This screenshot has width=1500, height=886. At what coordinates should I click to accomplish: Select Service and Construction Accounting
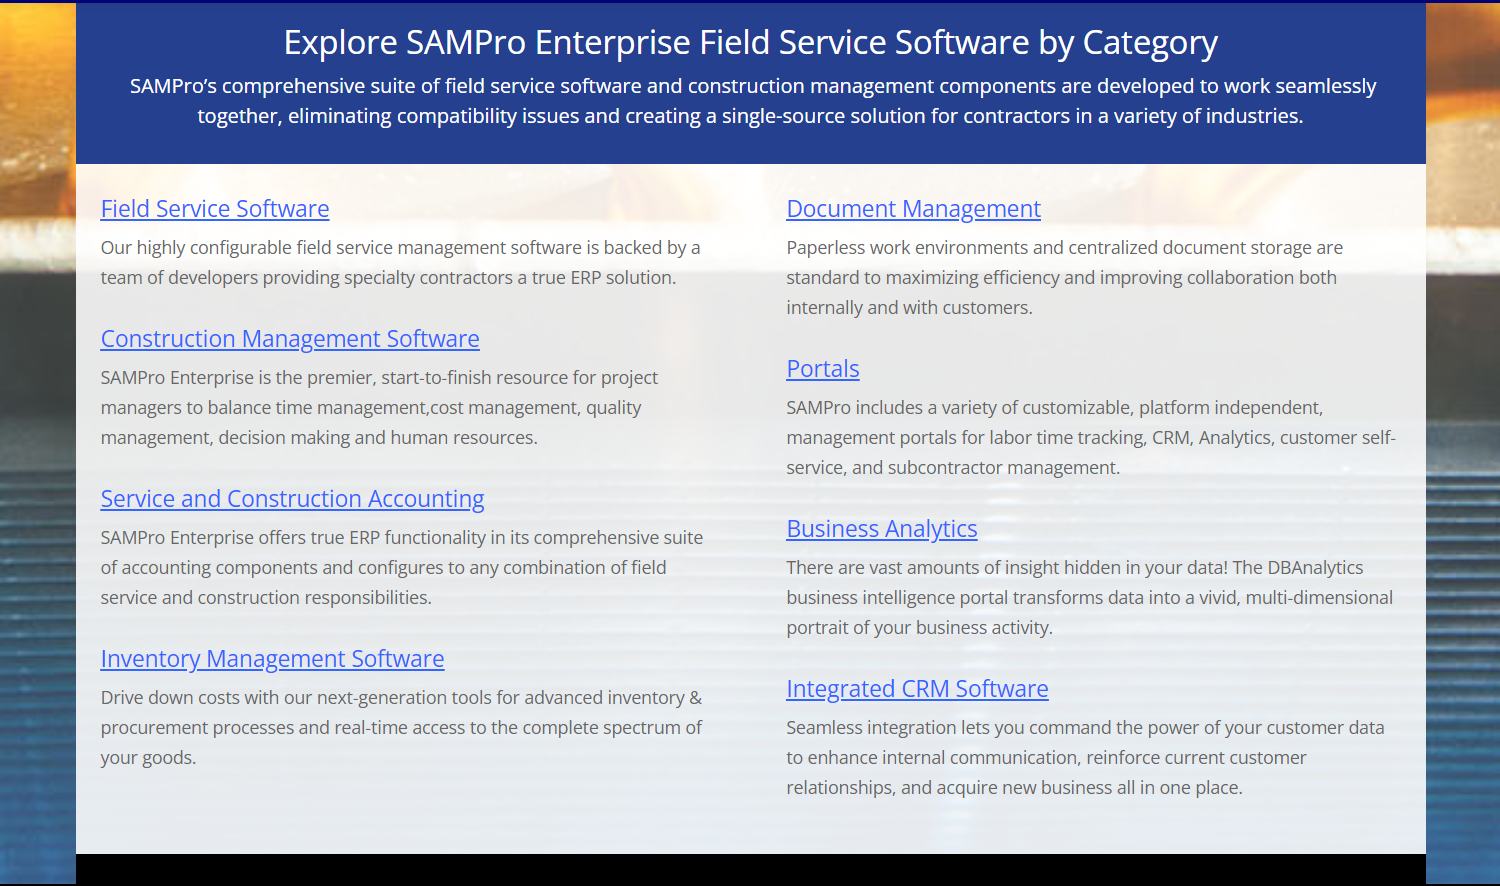click(x=292, y=499)
